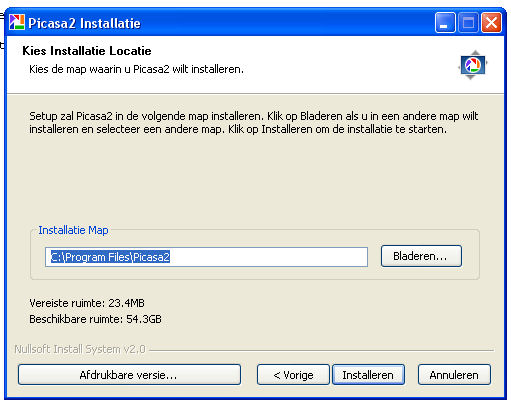The image size is (511, 402).
Task: Click the Vereiste ruimte 23.4MB text
Action: pos(87,303)
